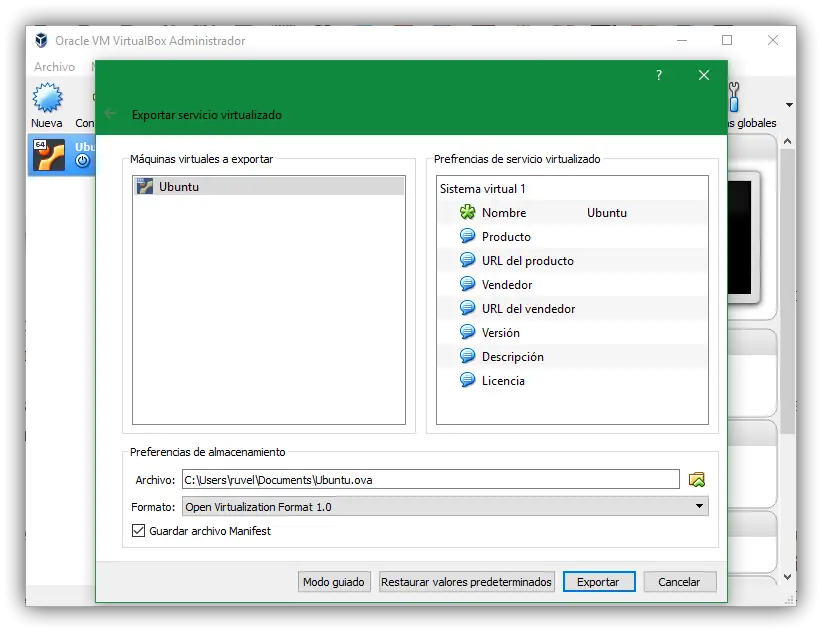The image size is (822, 632).
Task: Click the globales wrench tool icon
Action: [734, 97]
